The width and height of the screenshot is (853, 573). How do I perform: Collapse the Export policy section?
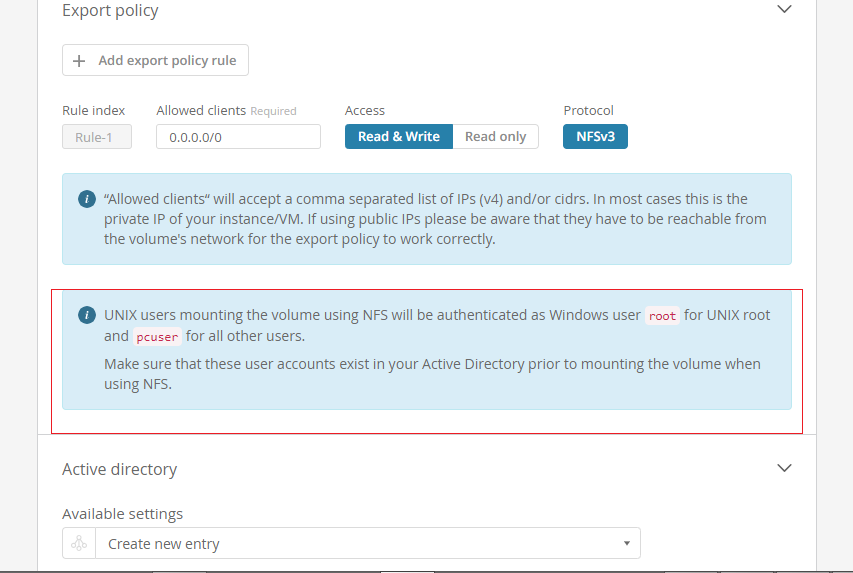point(784,9)
